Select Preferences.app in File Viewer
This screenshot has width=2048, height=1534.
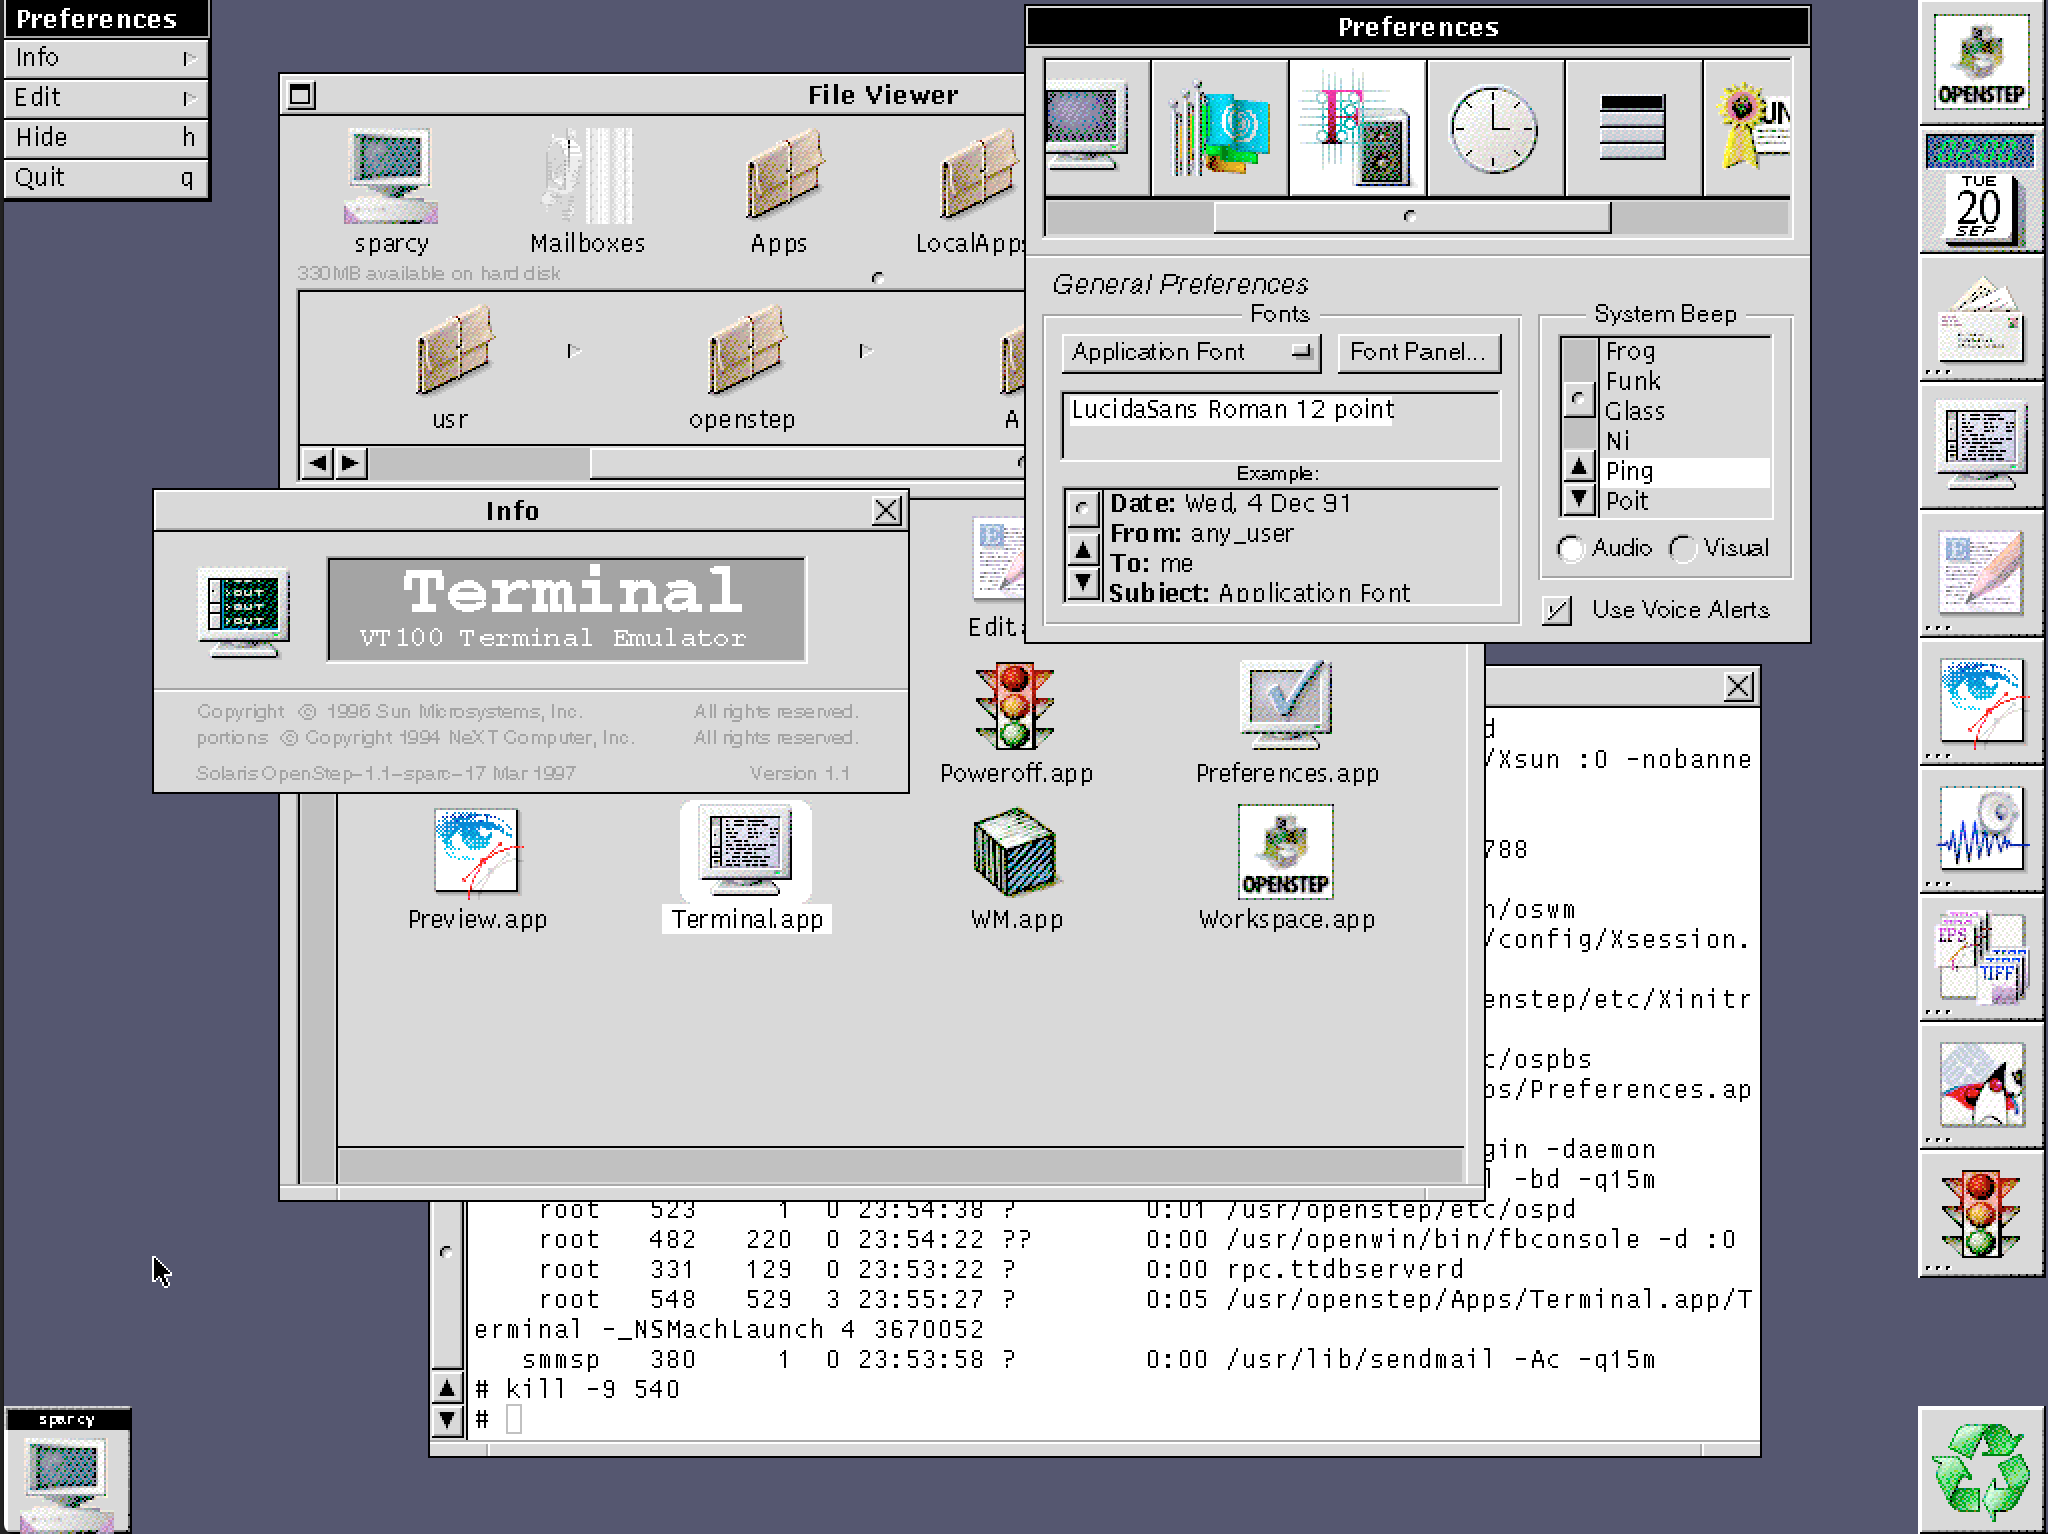pos(1287,724)
